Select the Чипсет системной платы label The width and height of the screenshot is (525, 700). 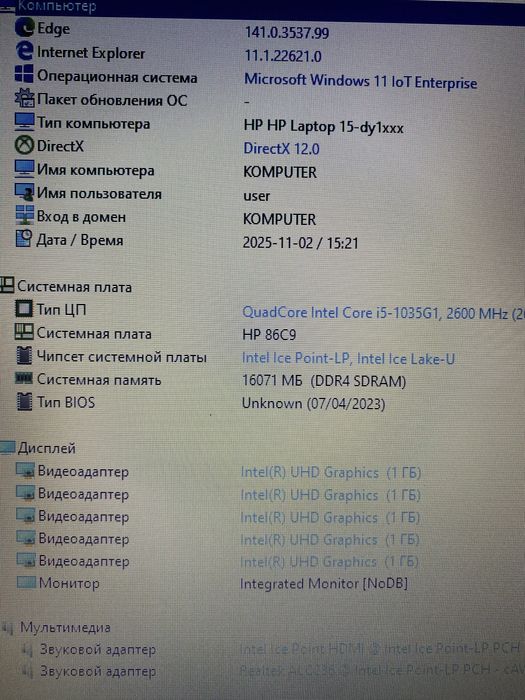pyautogui.click(x=121, y=357)
